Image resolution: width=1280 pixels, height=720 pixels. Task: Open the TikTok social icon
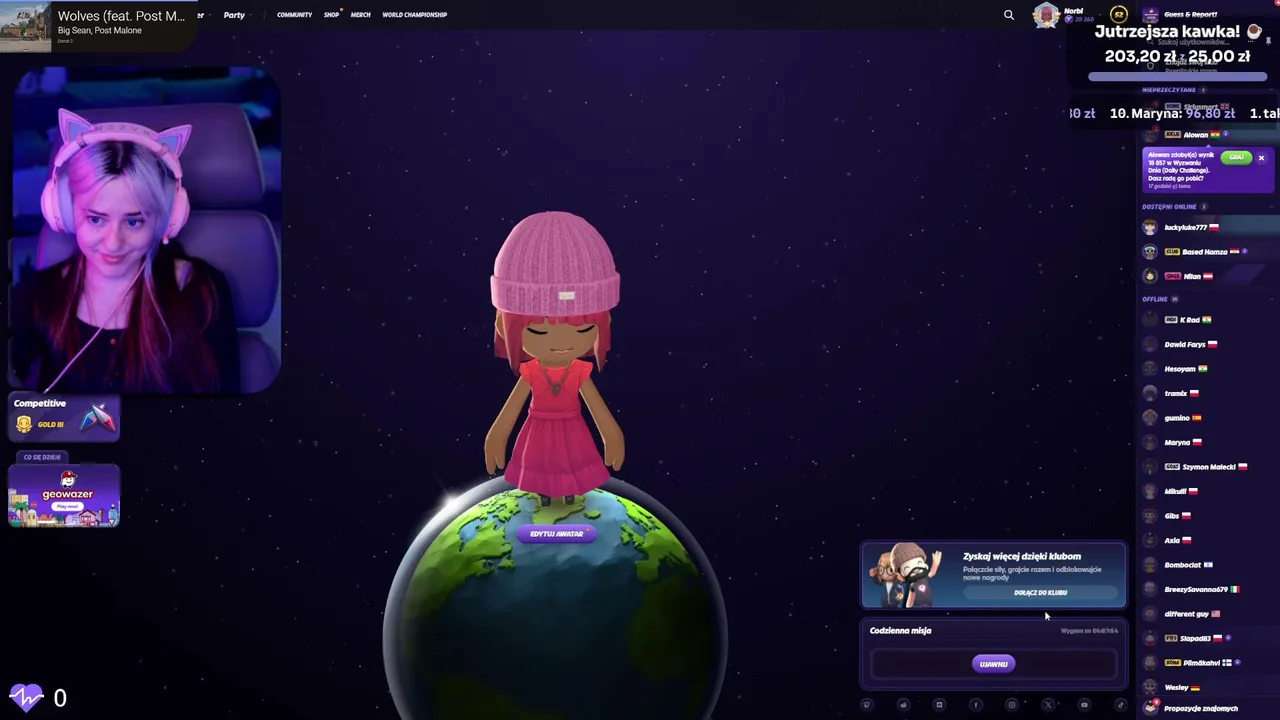(x=1120, y=705)
